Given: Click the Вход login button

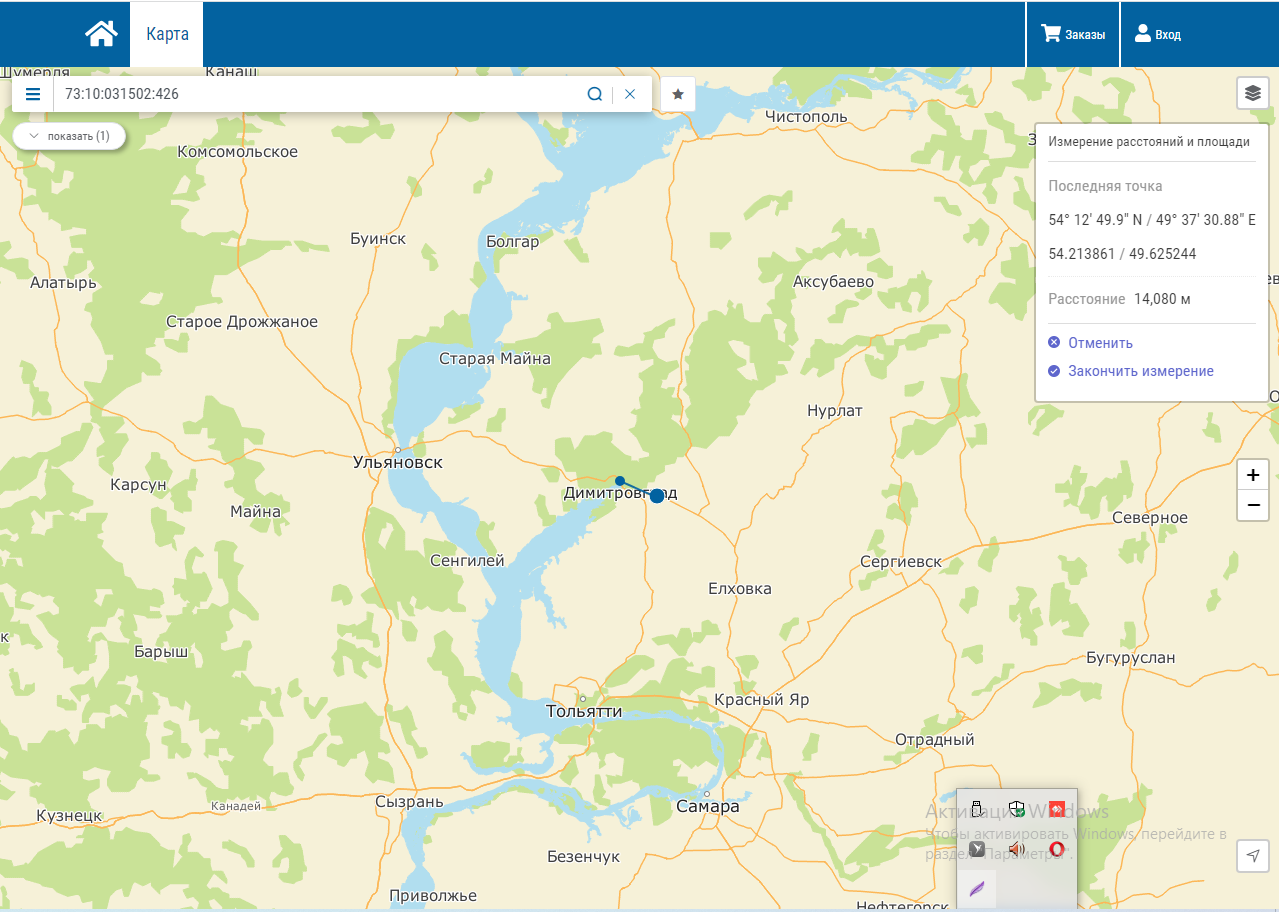Looking at the screenshot, I should click(x=1157, y=34).
